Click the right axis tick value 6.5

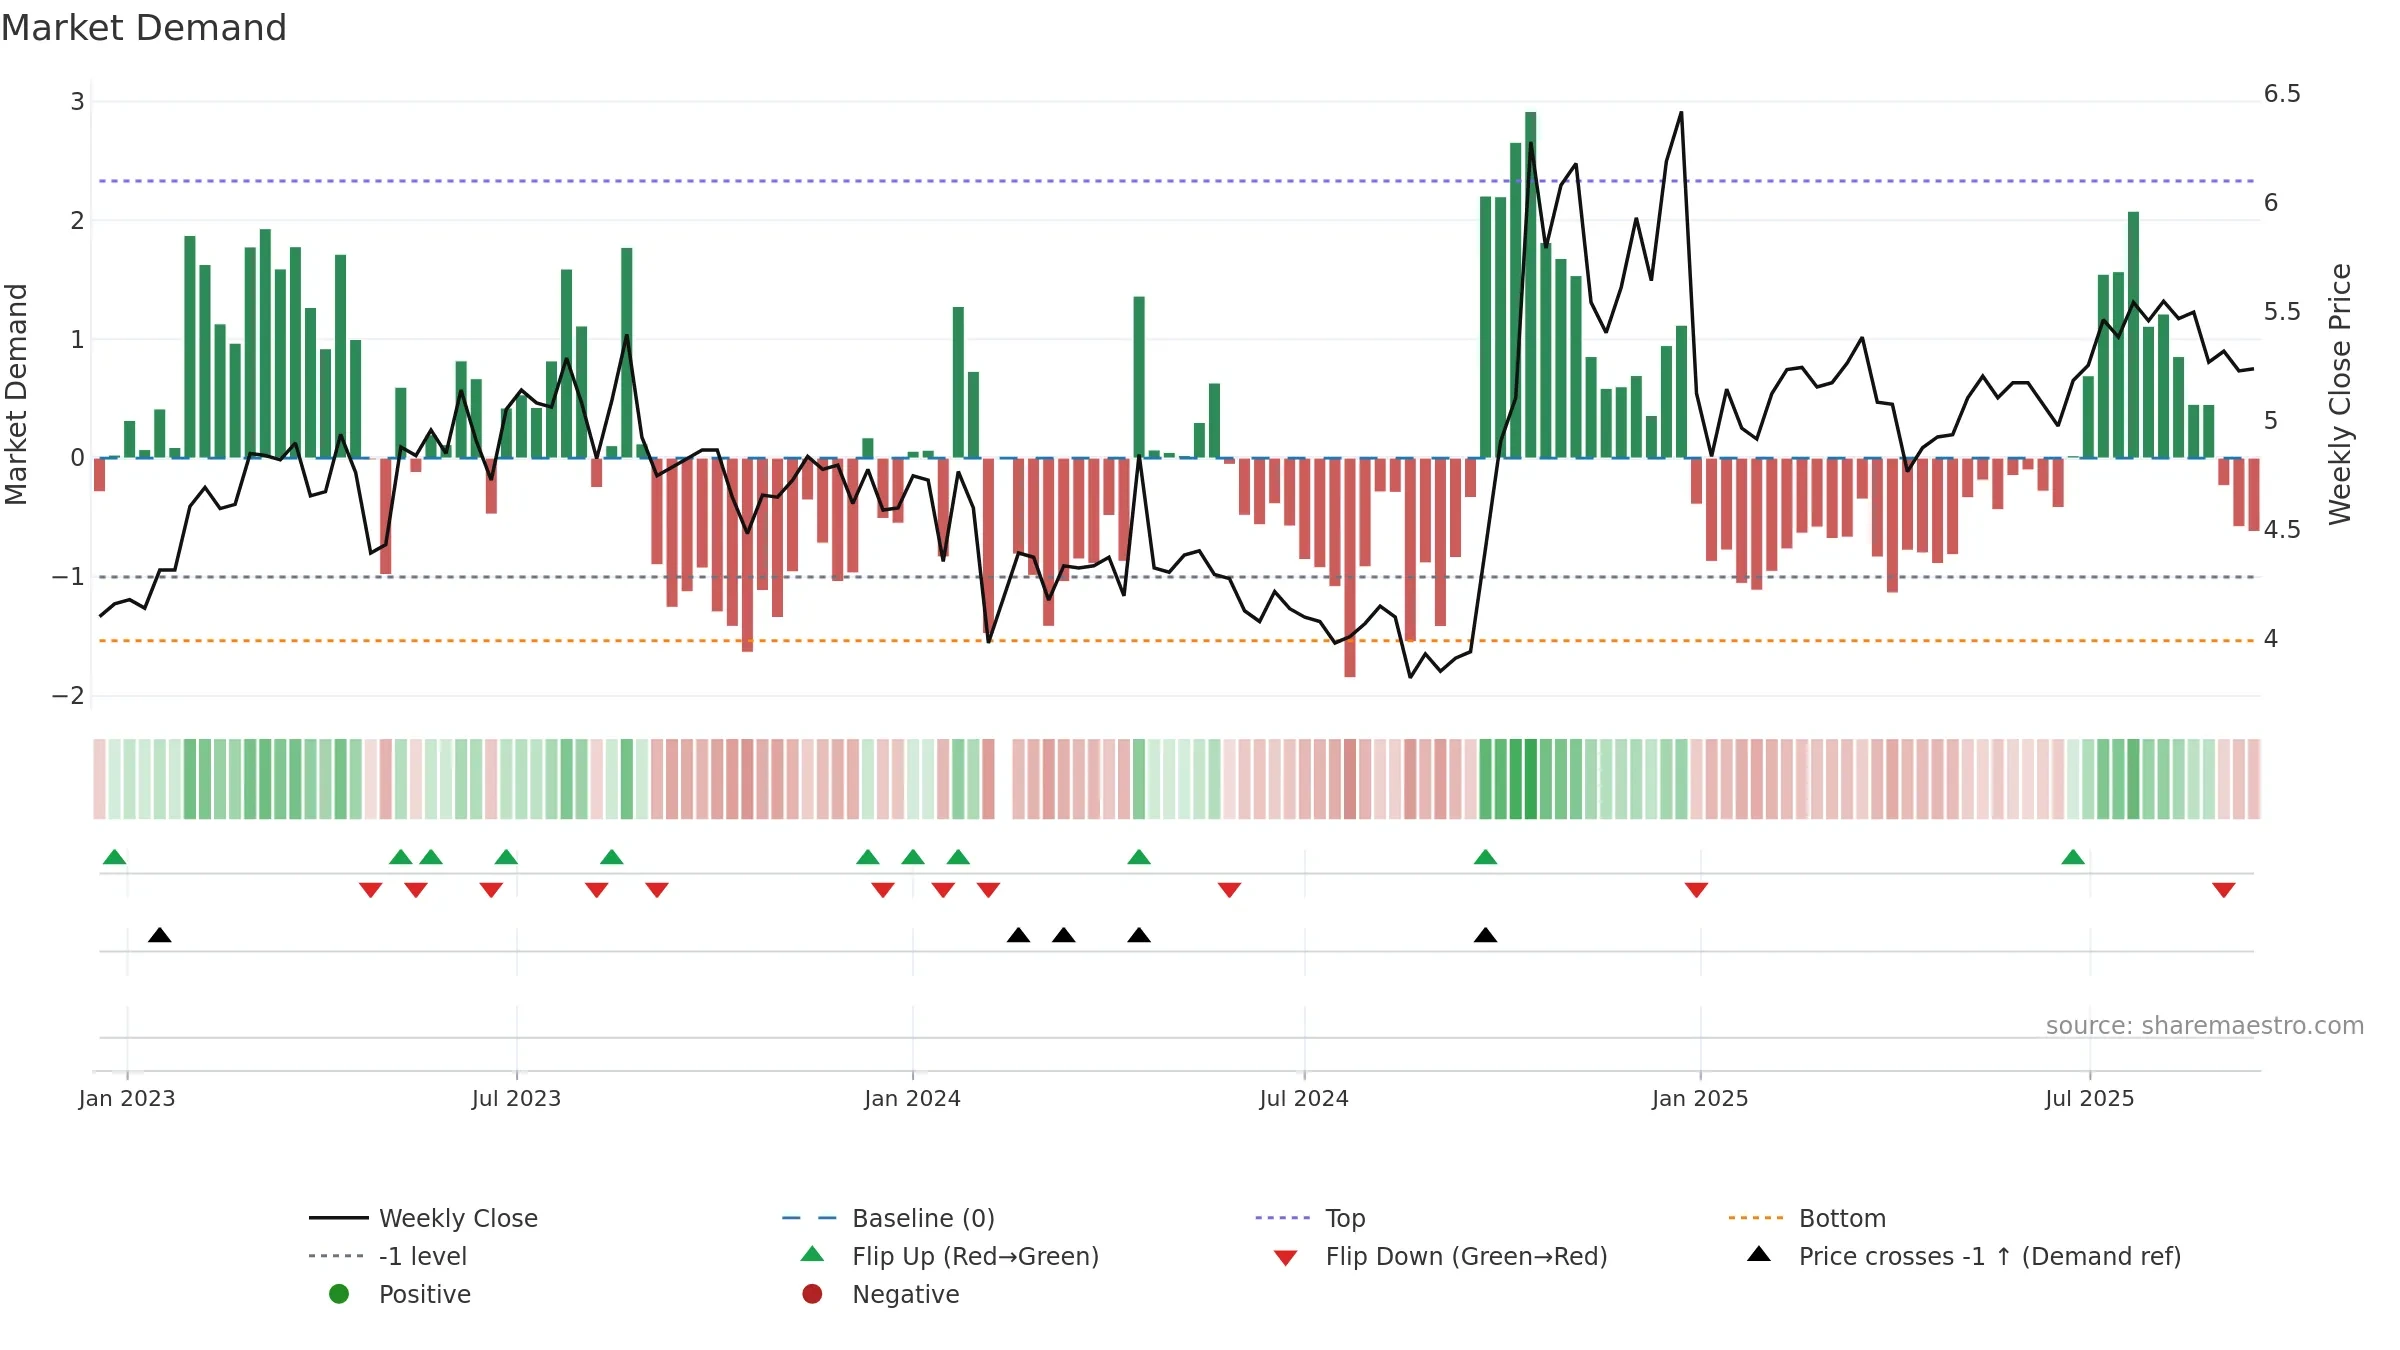pyautogui.click(x=2282, y=94)
